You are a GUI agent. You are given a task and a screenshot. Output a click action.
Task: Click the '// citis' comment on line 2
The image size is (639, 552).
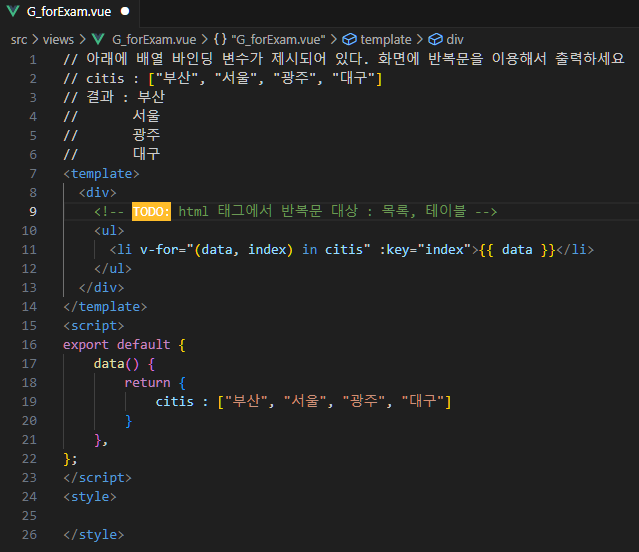[223, 78]
